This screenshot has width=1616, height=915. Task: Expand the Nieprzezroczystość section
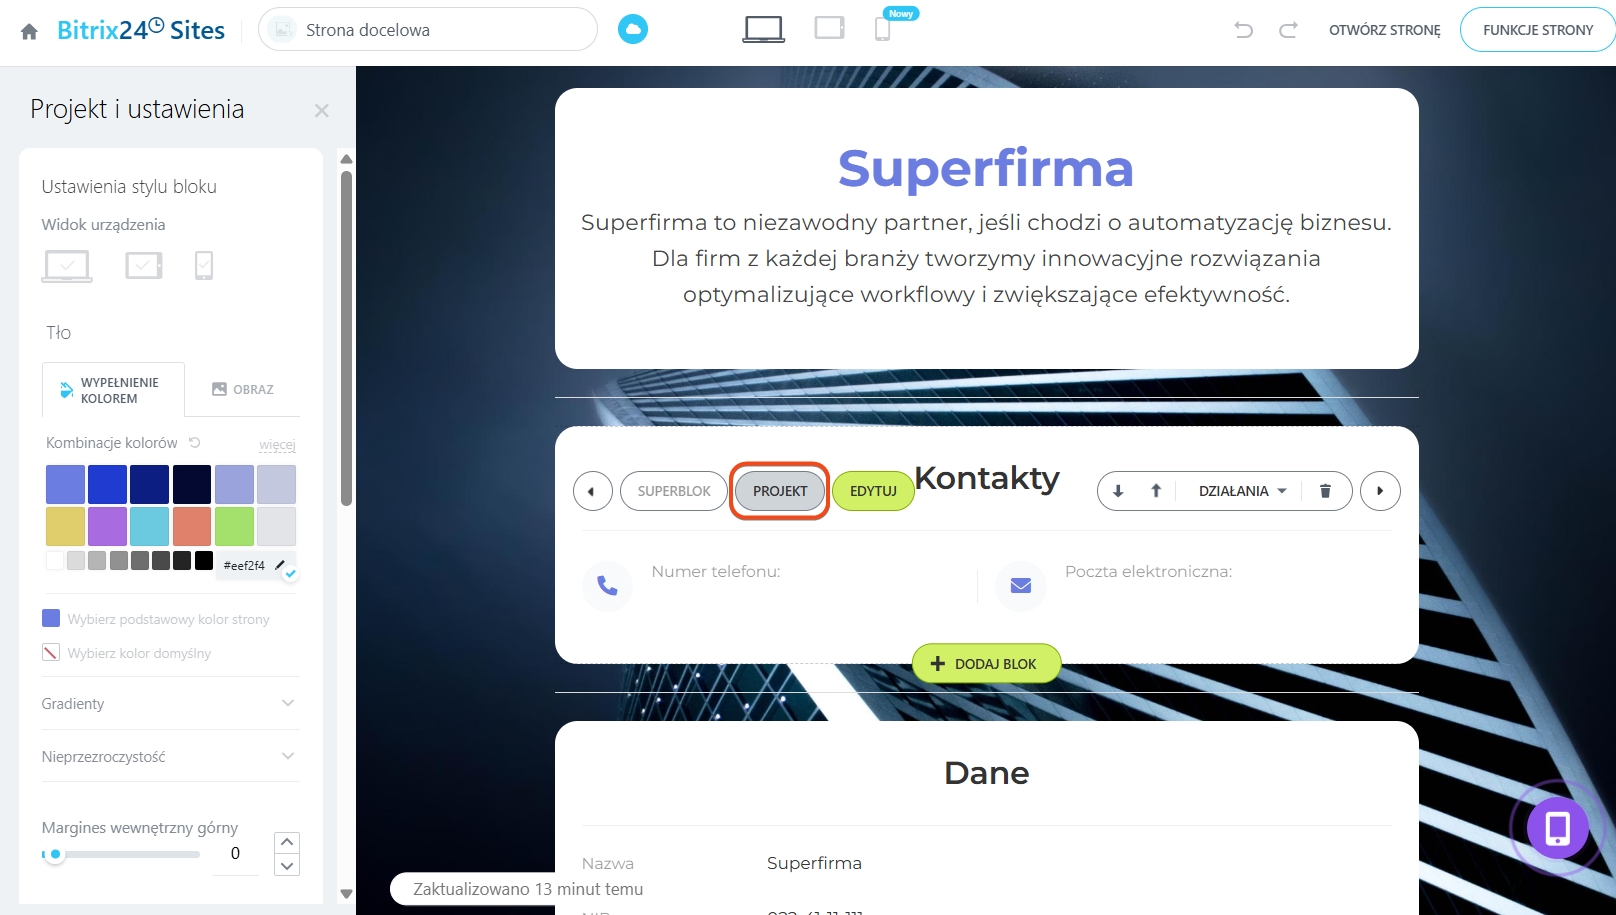(x=170, y=757)
